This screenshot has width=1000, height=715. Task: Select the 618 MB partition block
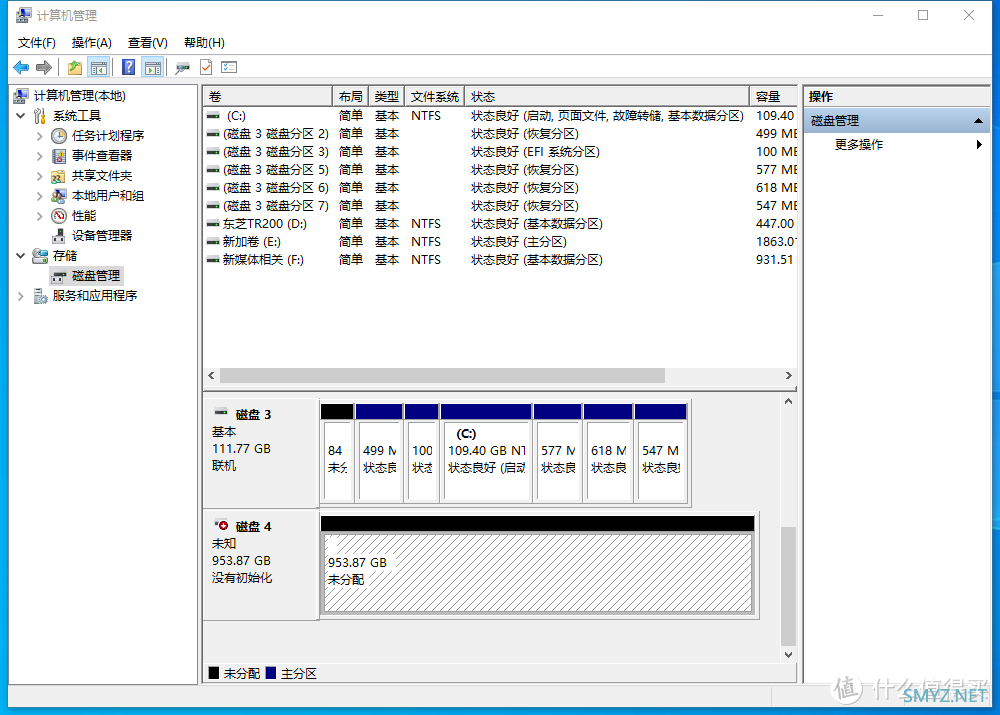608,453
